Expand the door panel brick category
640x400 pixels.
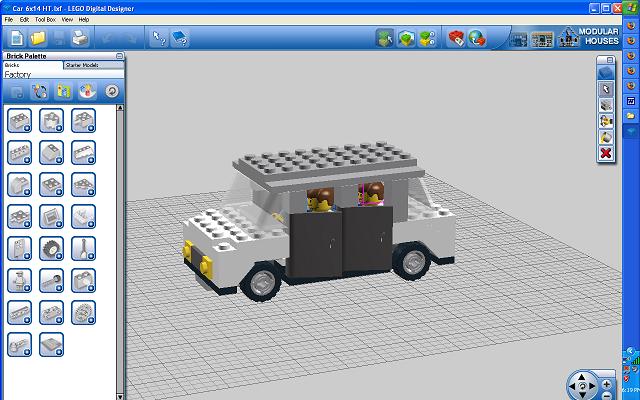click(x=19, y=249)
